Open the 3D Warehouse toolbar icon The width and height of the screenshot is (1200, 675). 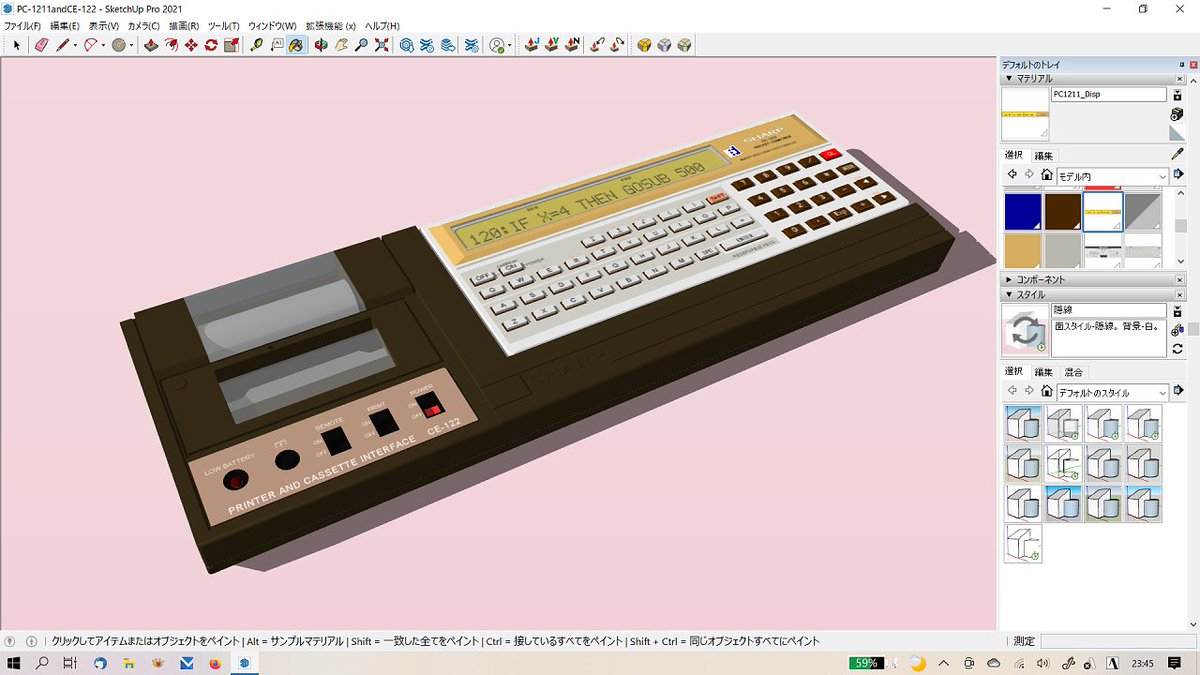coord(407,45)
